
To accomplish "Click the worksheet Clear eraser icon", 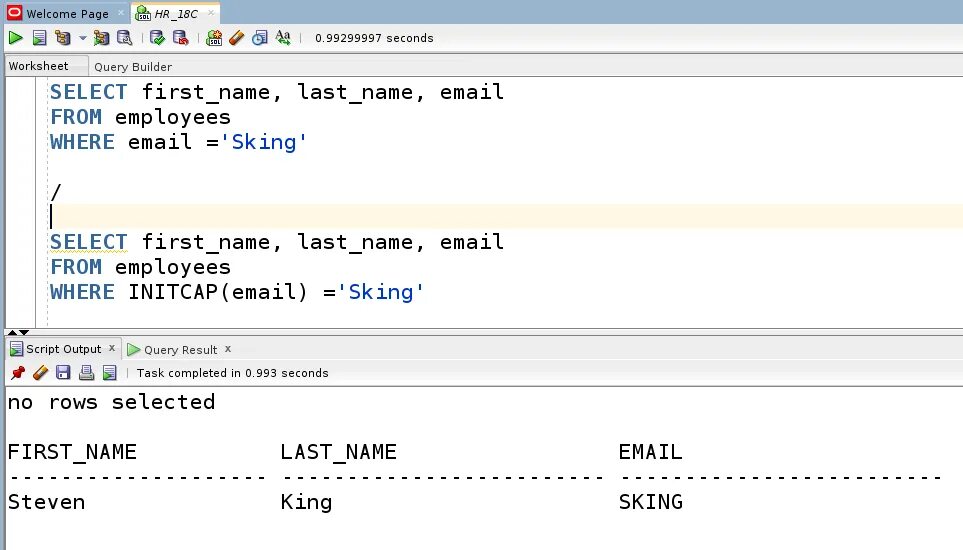I will pyautogui.click(x=236, y=38).
